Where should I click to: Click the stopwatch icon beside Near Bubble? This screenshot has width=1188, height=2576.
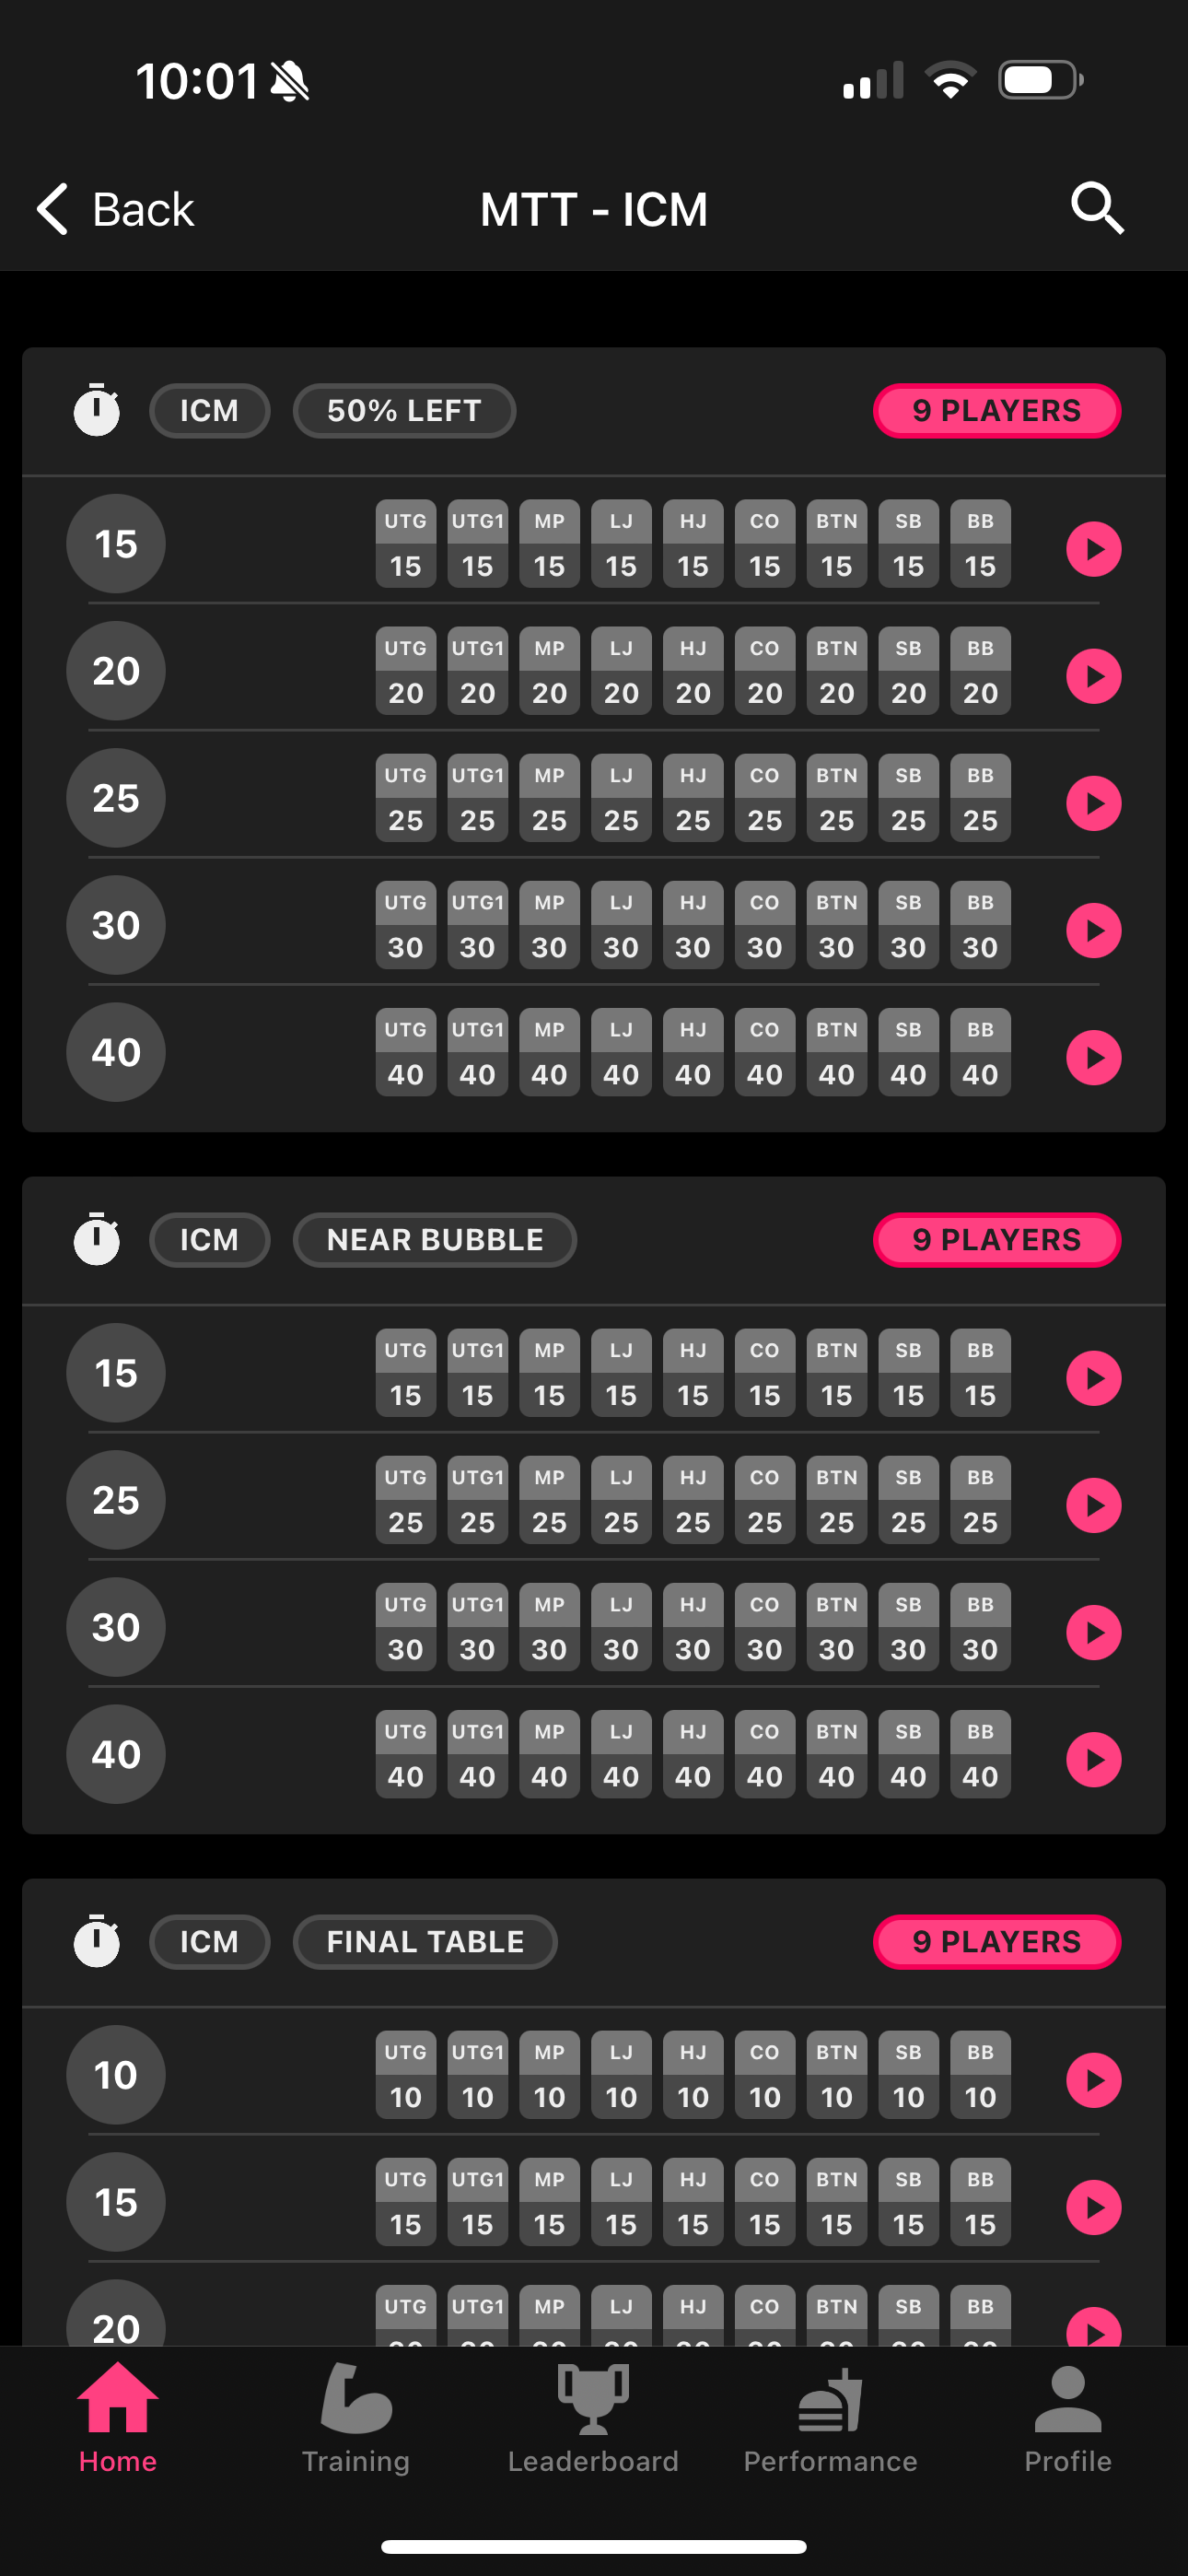click(97, 1239)
